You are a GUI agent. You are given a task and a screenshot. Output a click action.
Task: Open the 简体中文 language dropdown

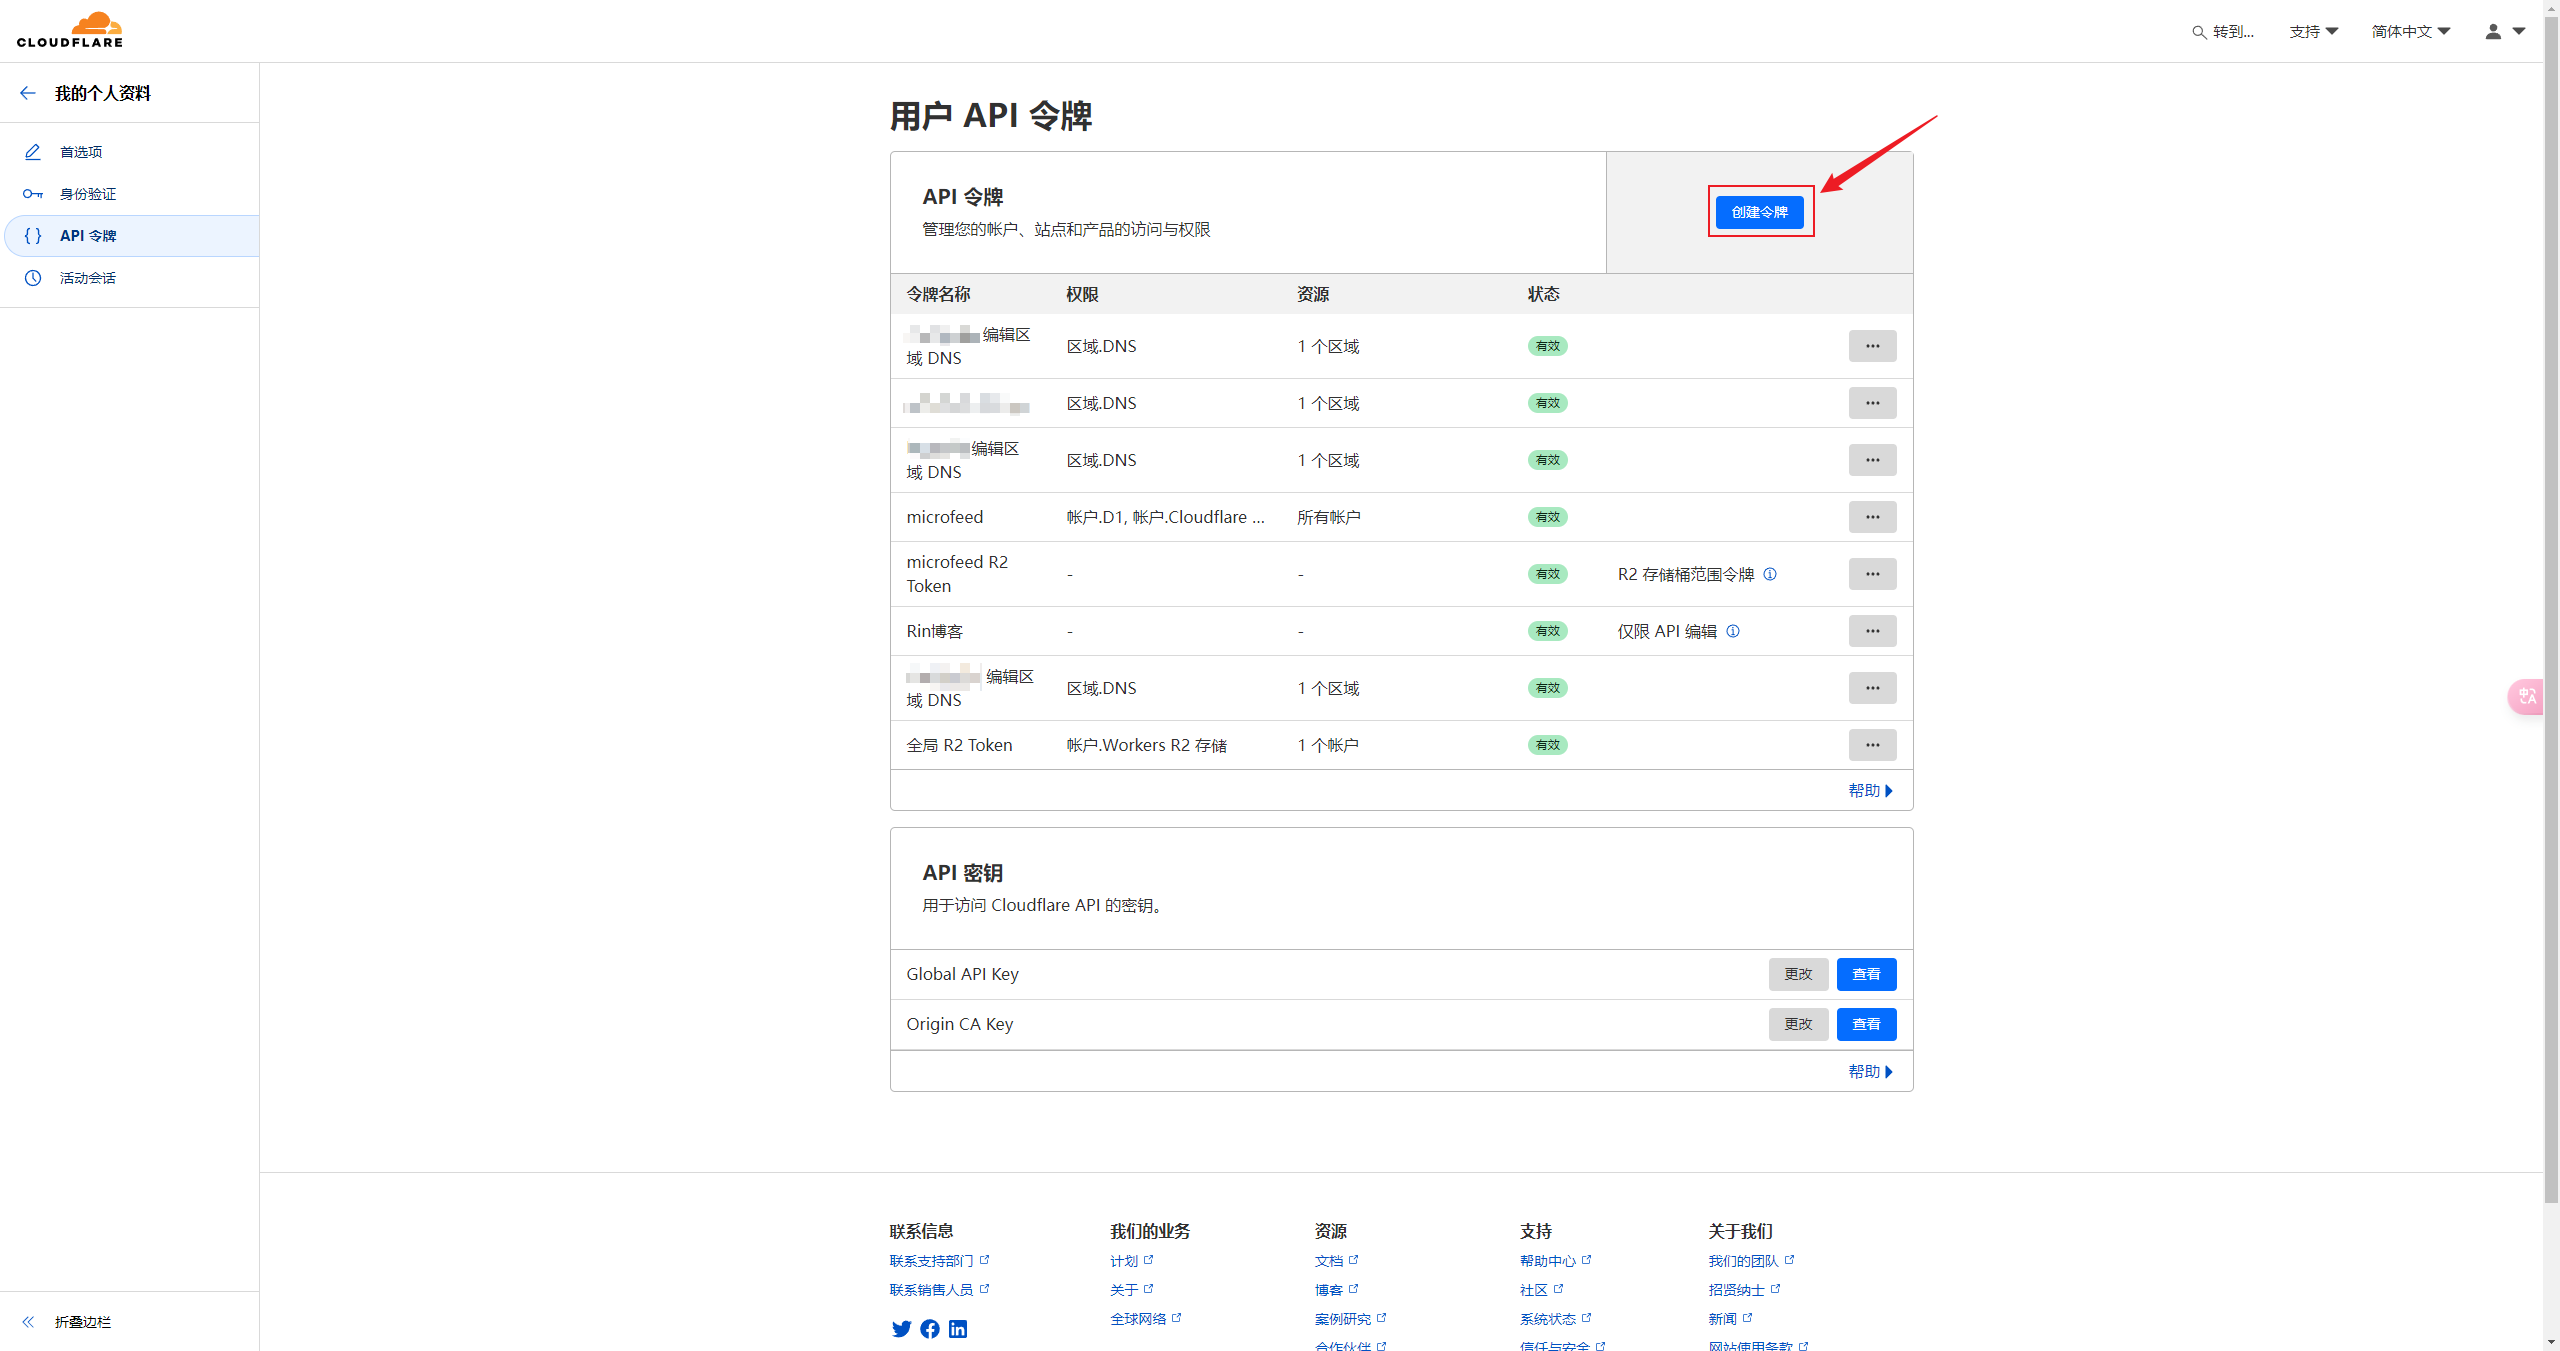click(2410, 31)
